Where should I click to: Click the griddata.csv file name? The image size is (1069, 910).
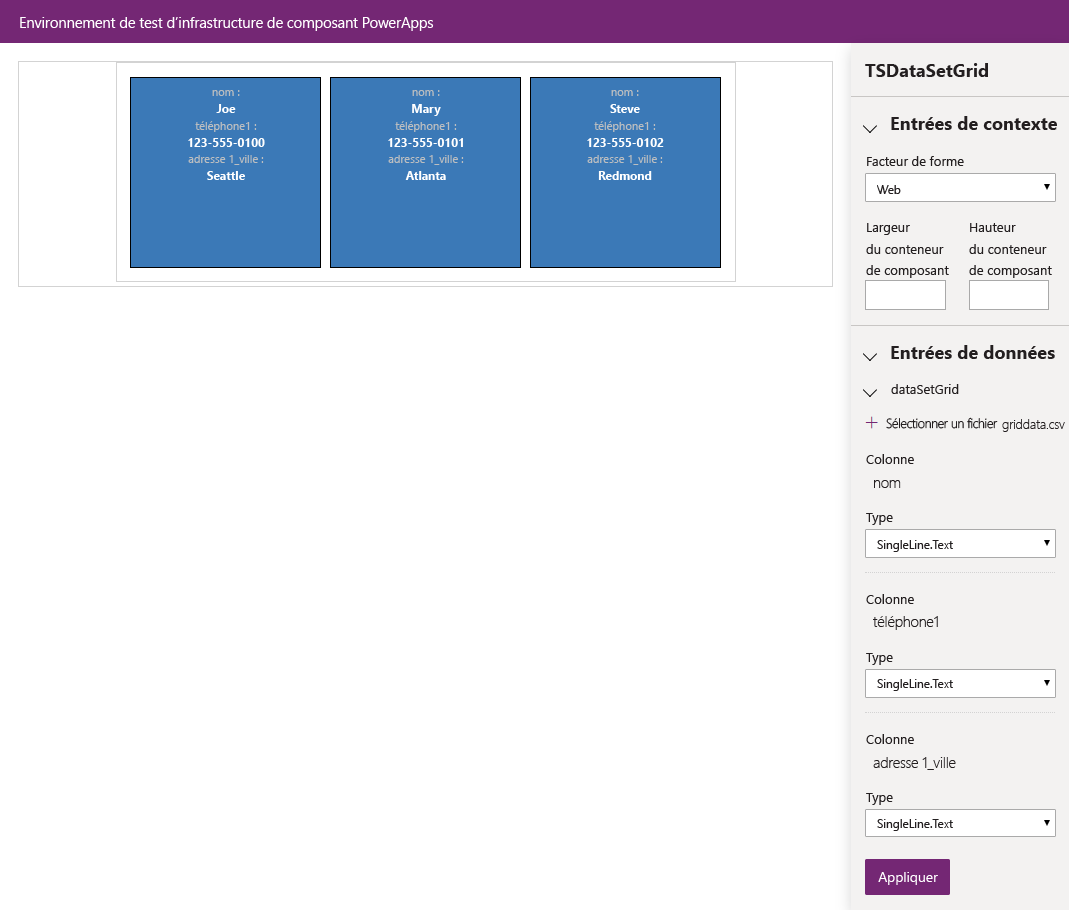point(1031,424)
